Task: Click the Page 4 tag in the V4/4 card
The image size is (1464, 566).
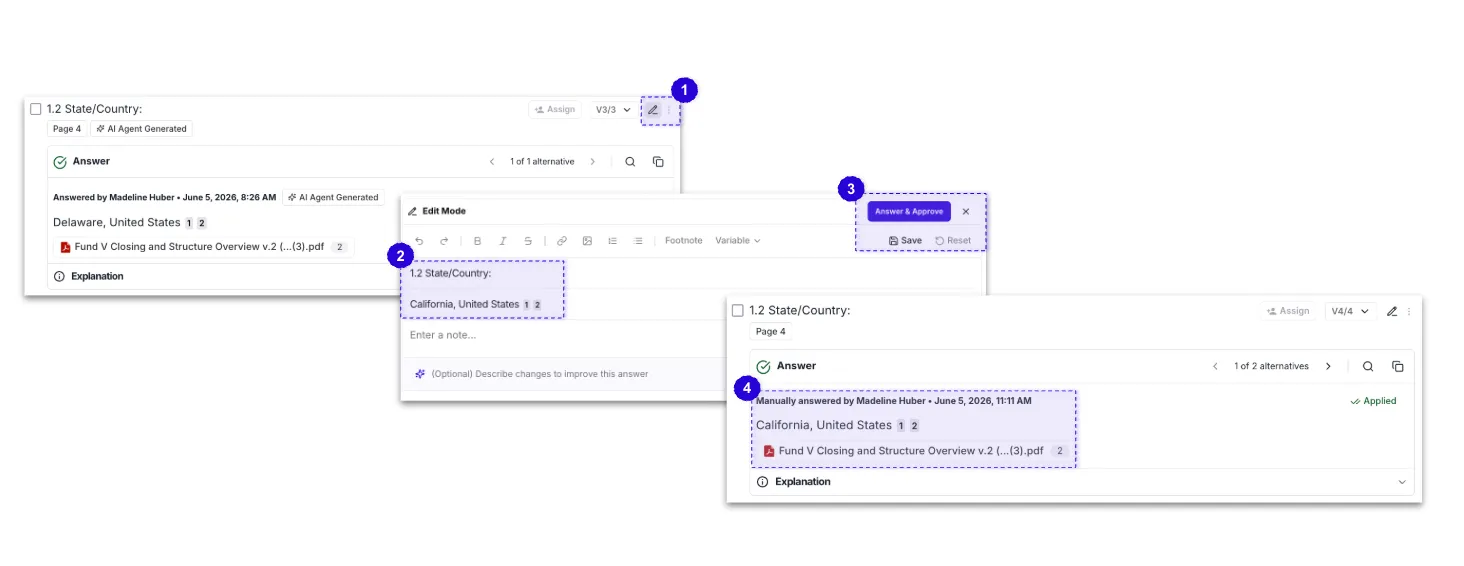Action: [x=770, y=332]
